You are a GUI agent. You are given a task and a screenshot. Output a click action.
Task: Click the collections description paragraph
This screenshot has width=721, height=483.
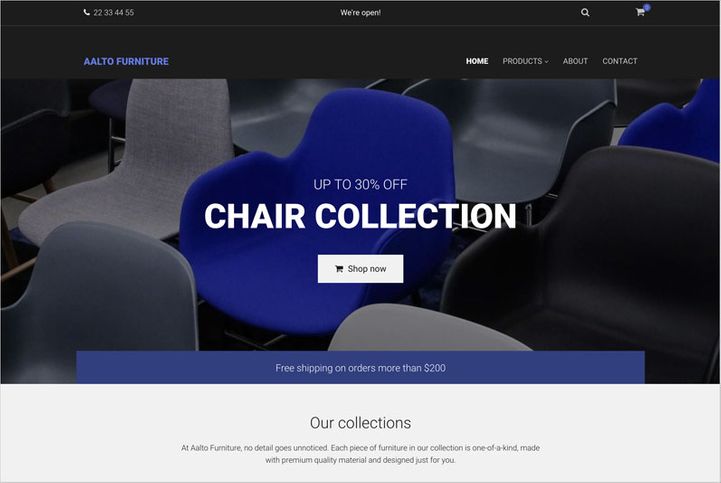click(360, 454)
